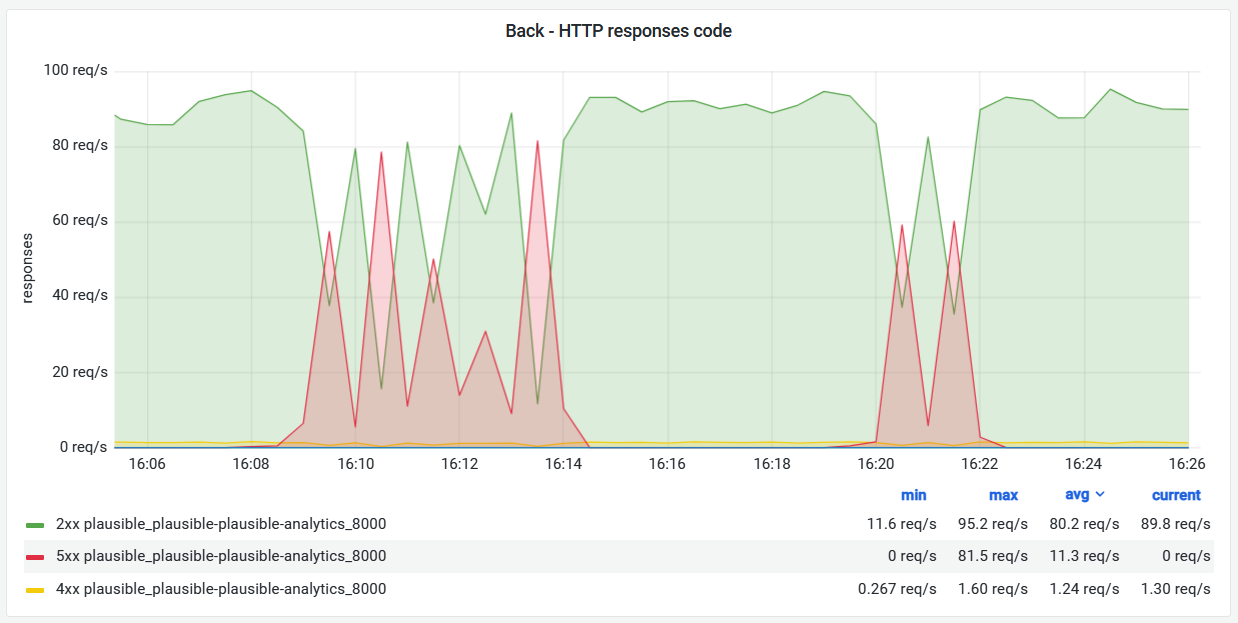The image size is (1238, 623).
Task: Select the 4xx avg value 1.24 req/s
Action: click(x=1084, y=589)
